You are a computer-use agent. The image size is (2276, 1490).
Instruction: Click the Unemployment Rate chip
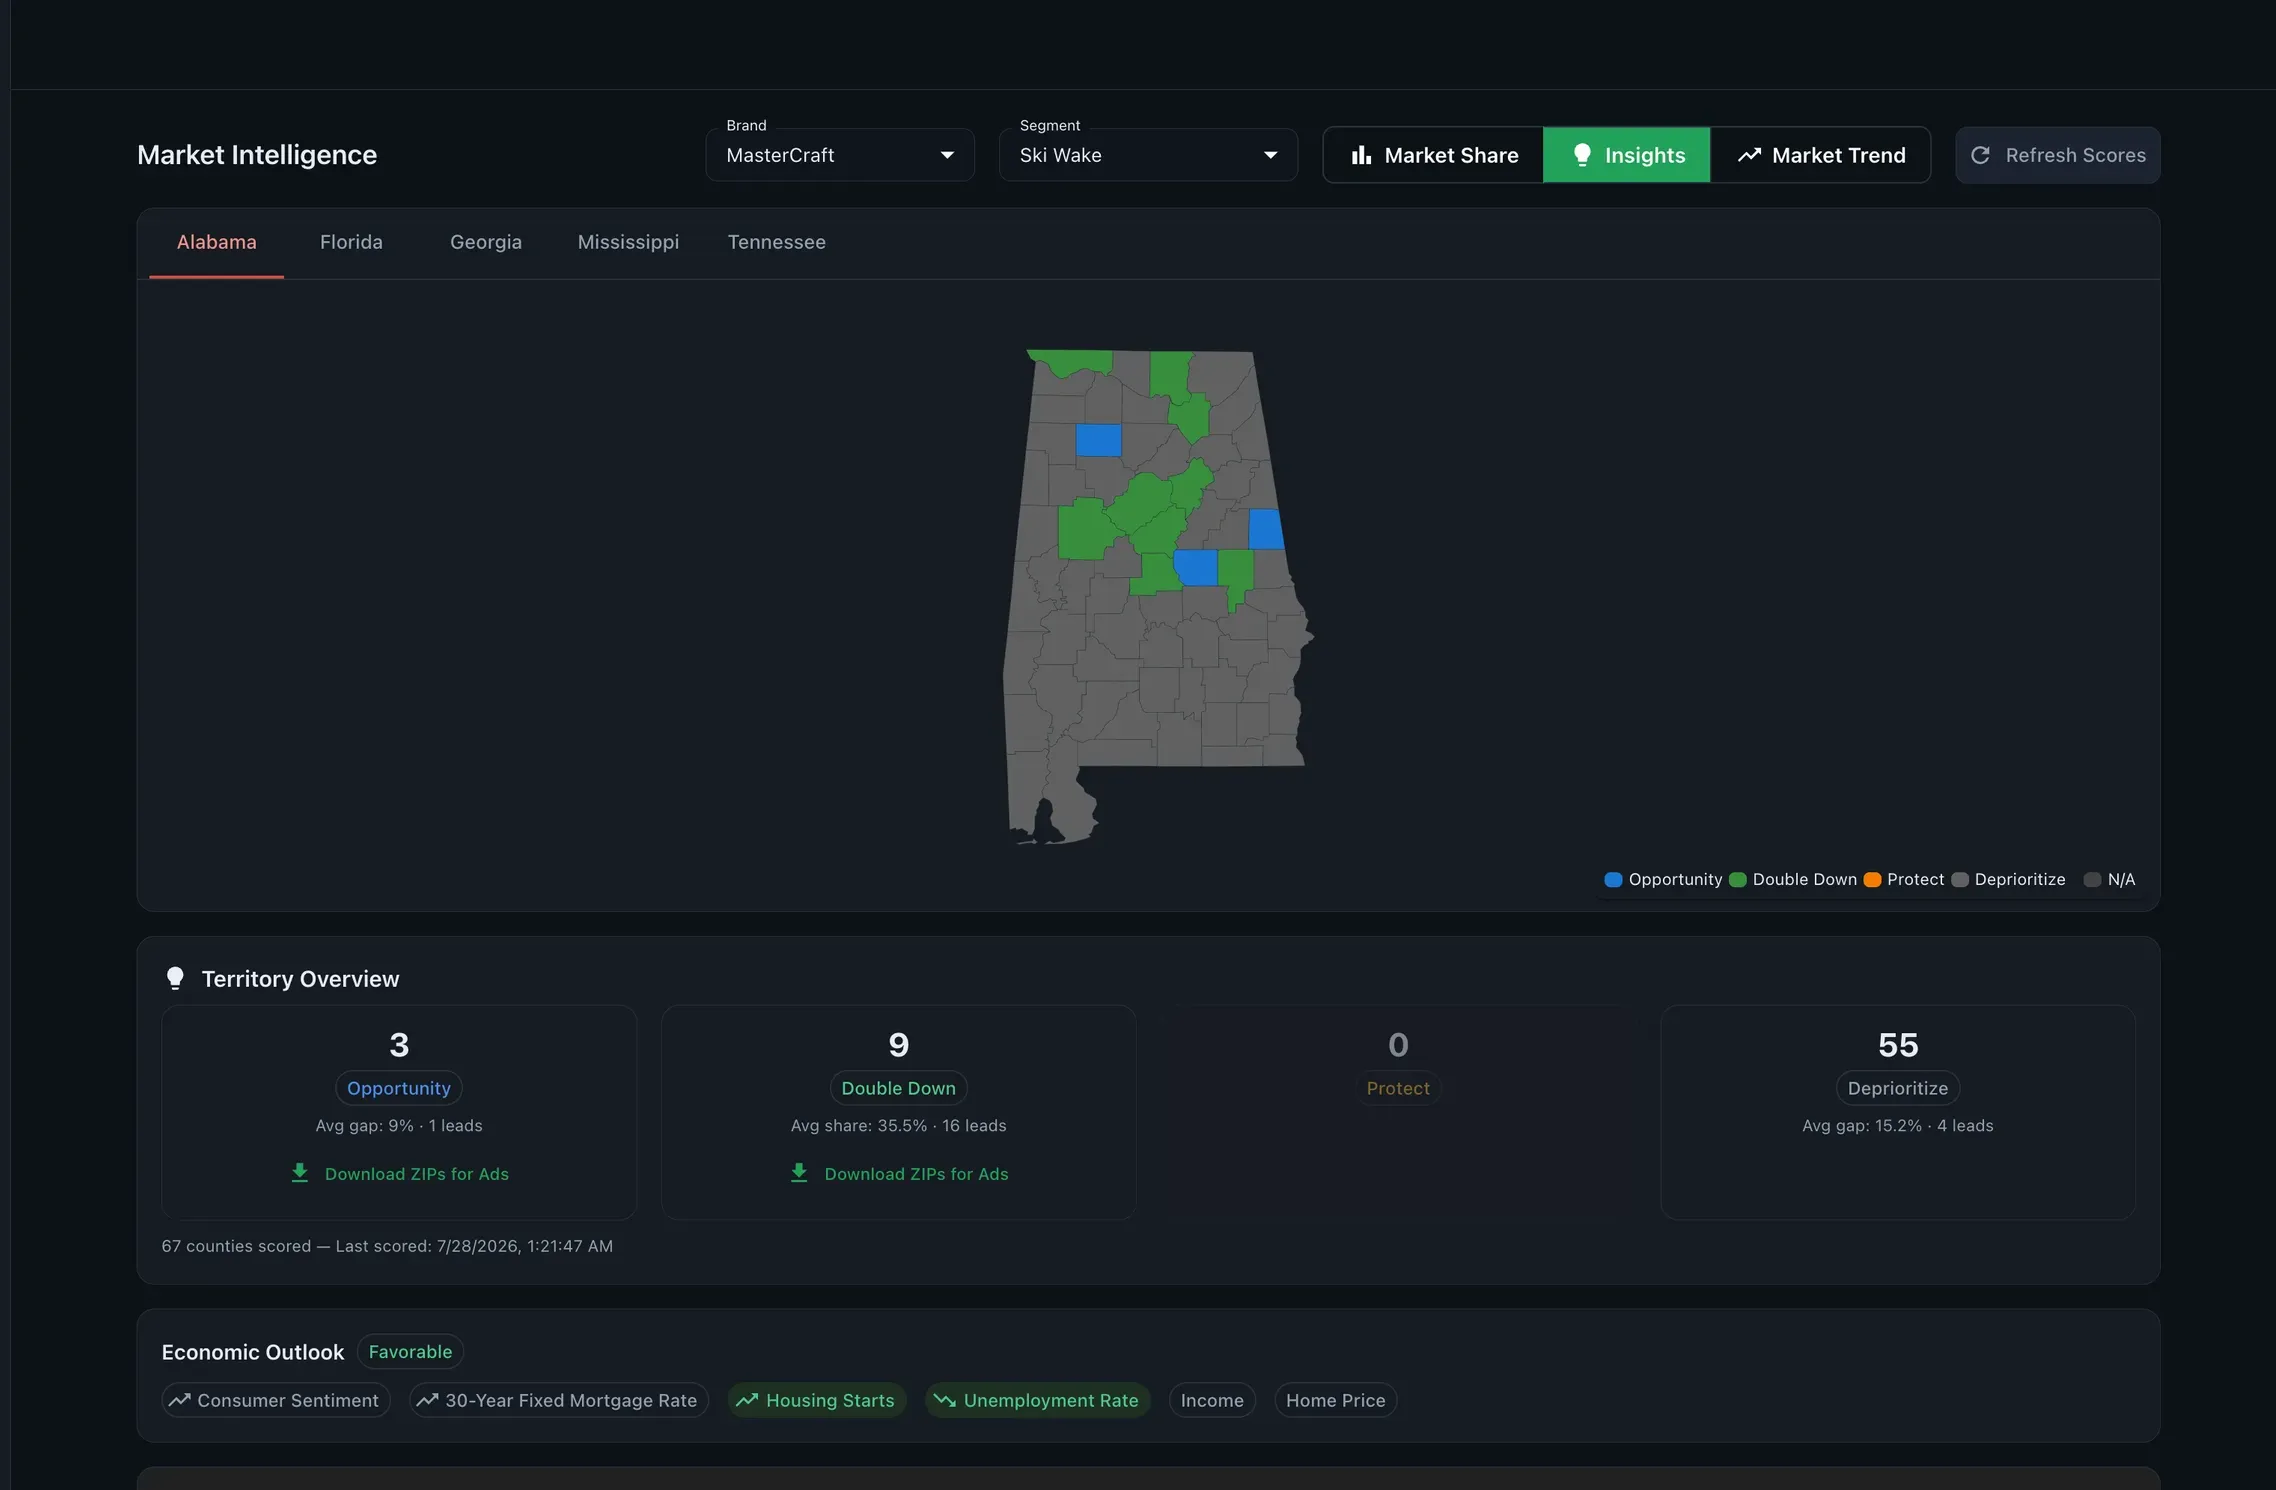pos(1038,1400)
